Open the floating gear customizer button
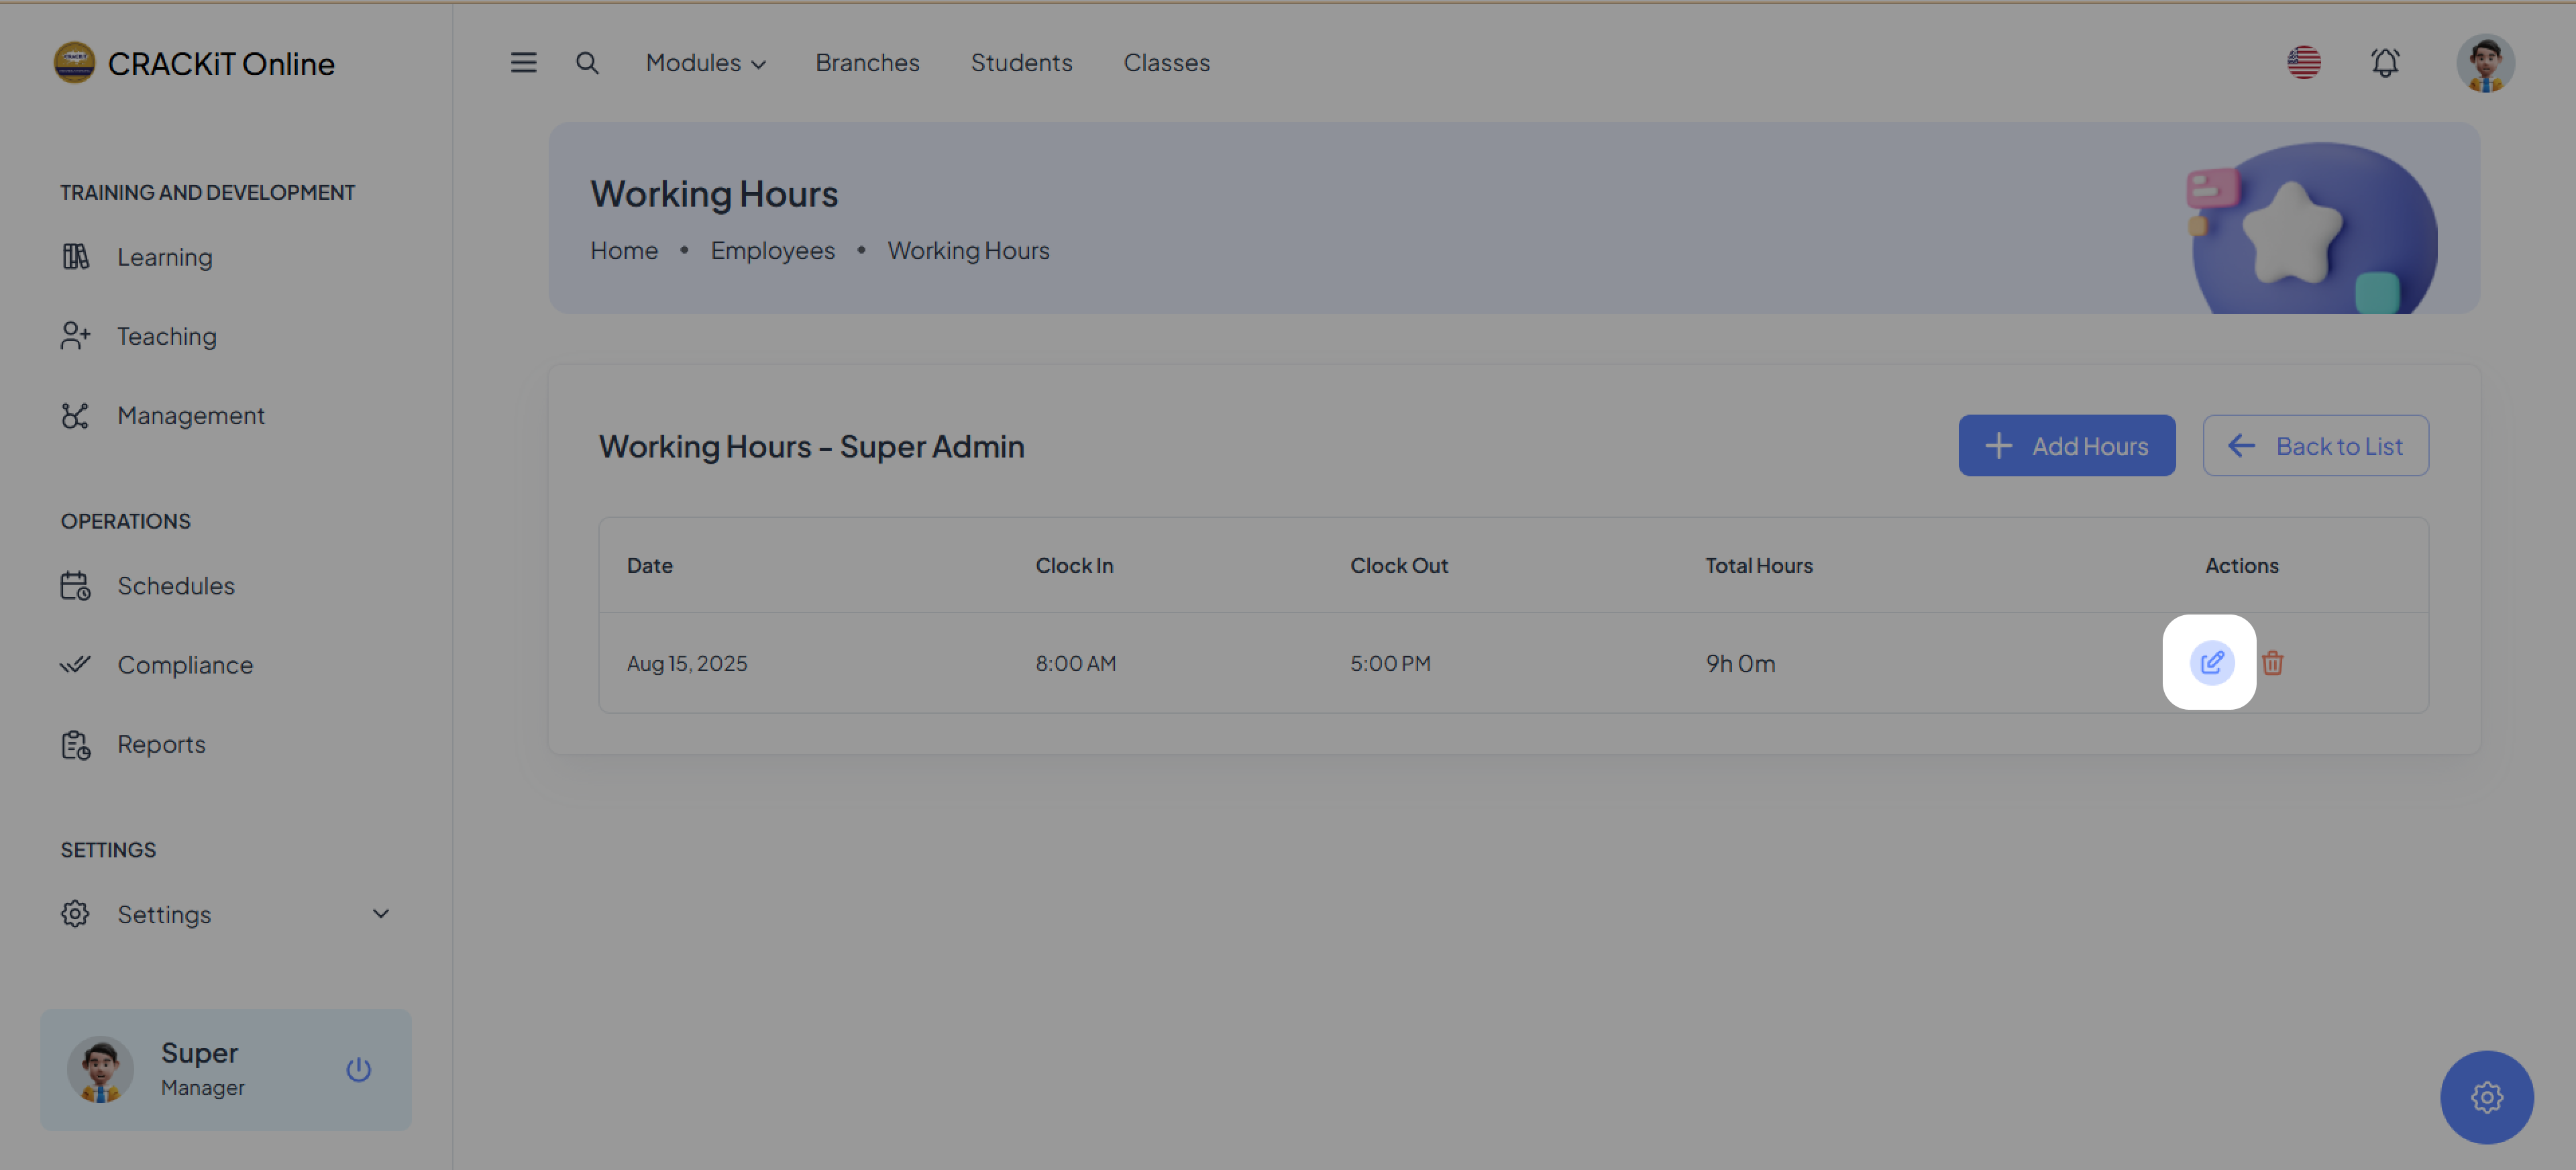 click(x=2486, y=1097)
